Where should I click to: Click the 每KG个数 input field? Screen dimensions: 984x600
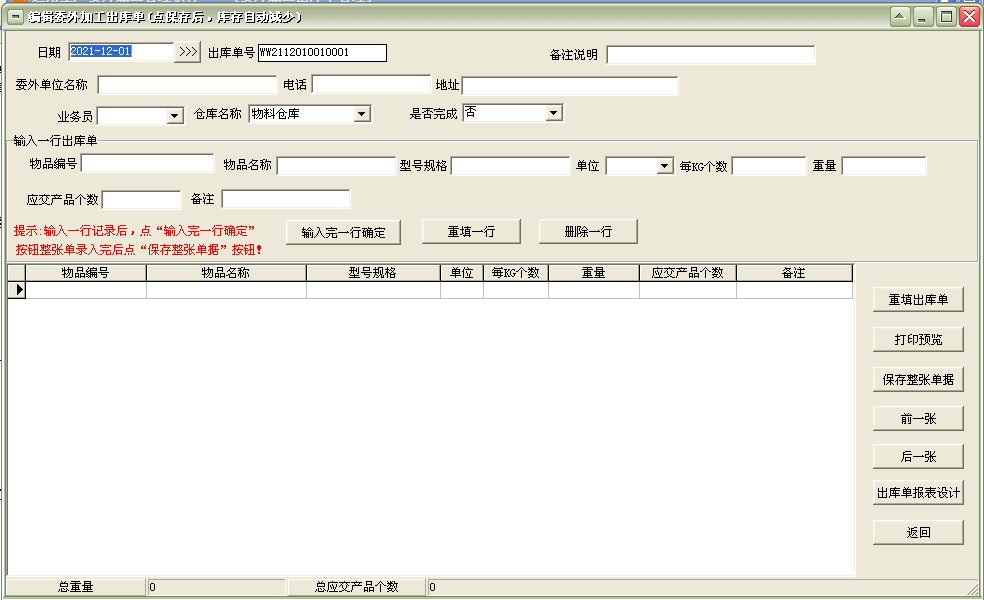769,166
